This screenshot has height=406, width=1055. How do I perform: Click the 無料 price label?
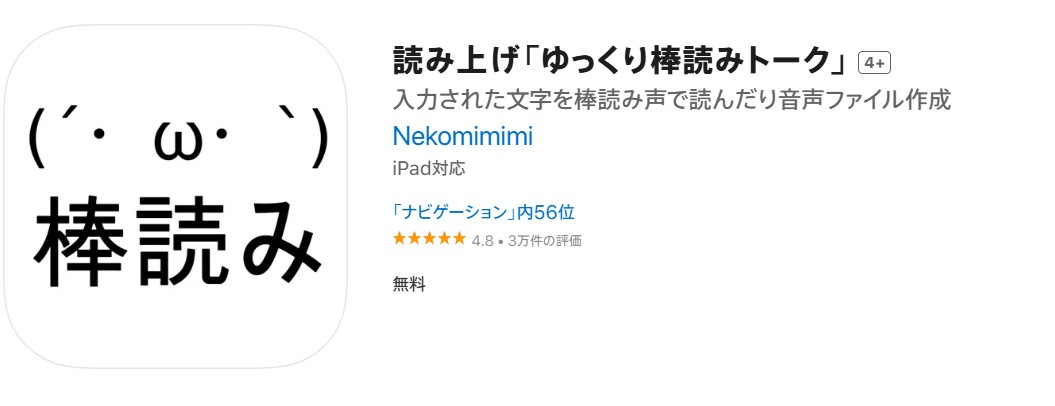(409, 285)
